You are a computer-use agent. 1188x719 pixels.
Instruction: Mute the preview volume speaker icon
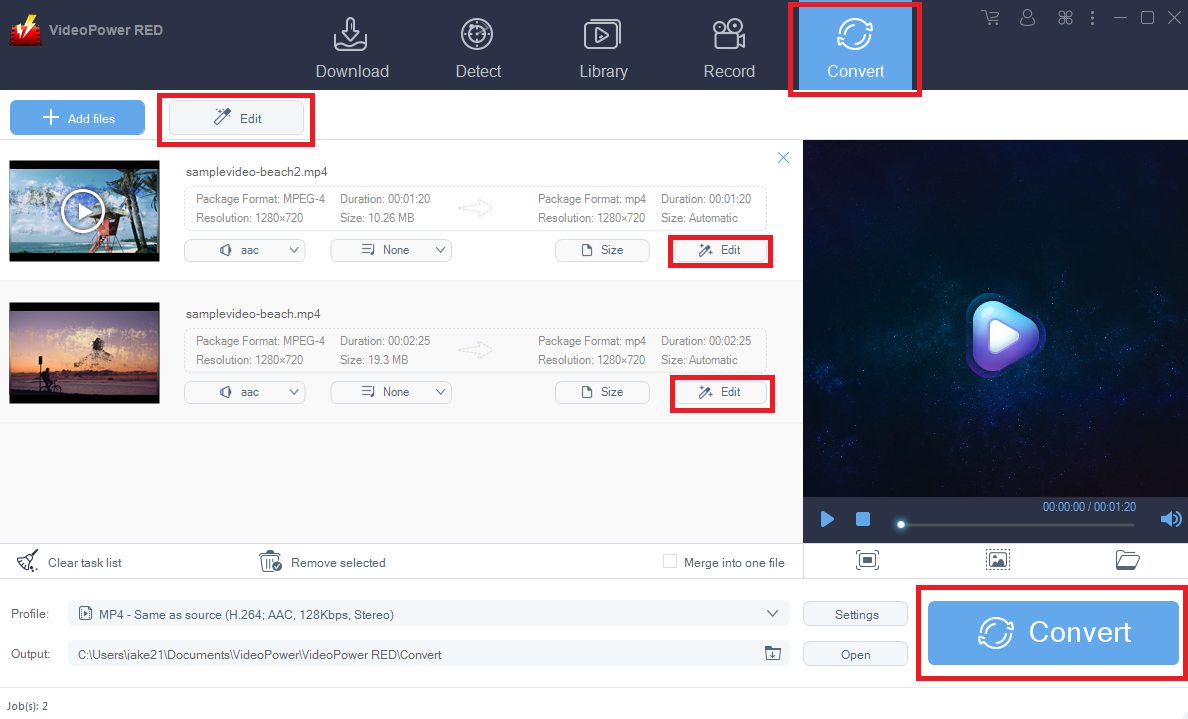[x=1171, y=519]
